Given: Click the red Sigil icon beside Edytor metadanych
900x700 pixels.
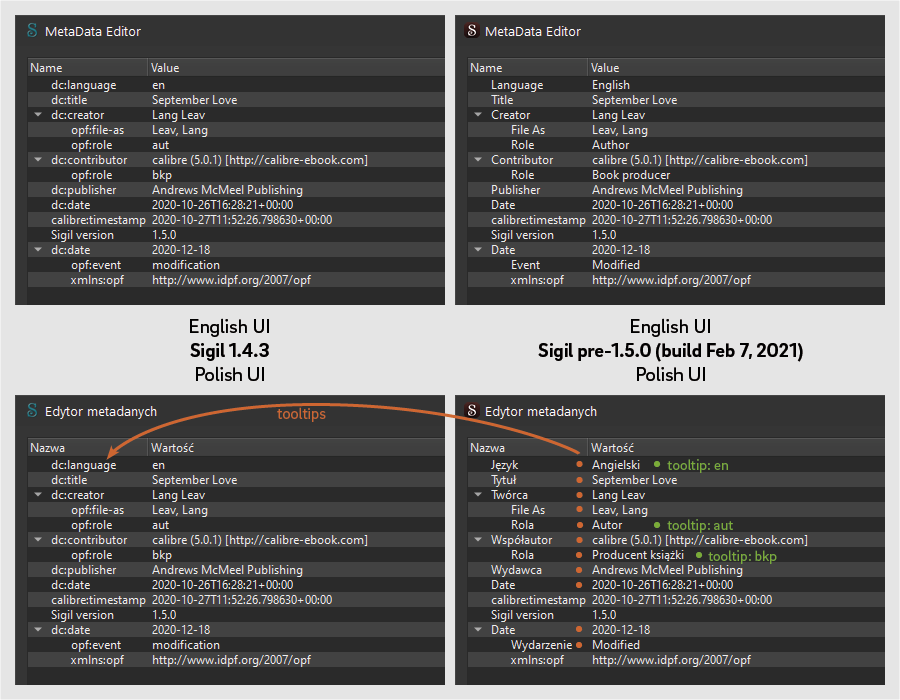Looking at the screenshot, I should point(472,410).
